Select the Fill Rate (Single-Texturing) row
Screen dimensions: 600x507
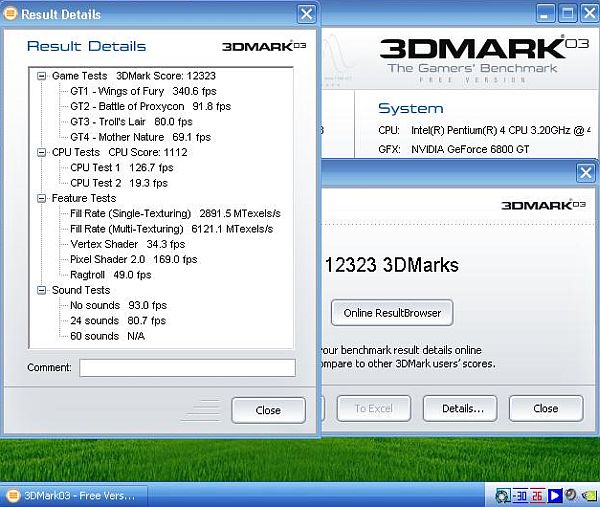[175, 214]
